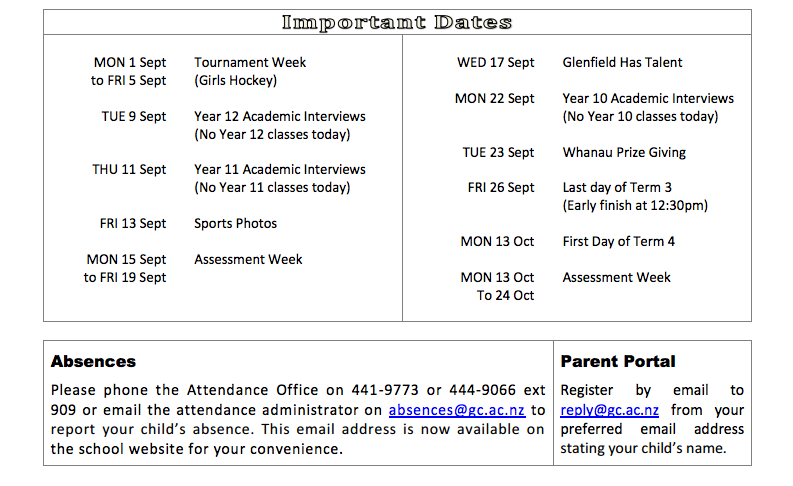793x486 pixels.
Task: Click the WED 17 Sept date
Action: (x=496, y=63)
